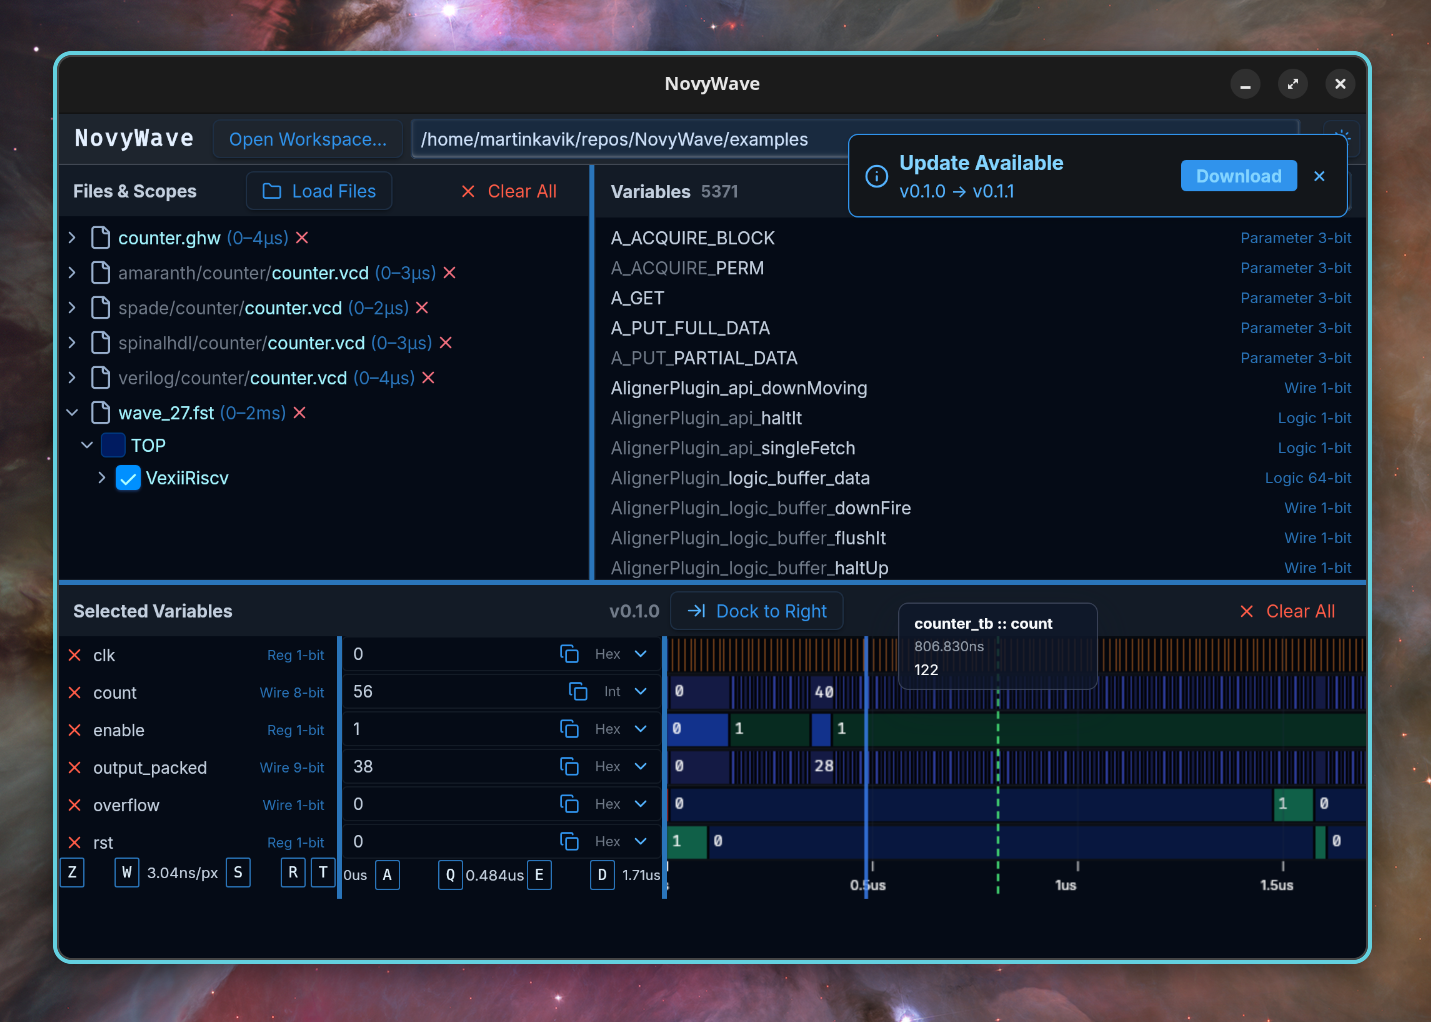Dismiss the Update Available notification
This screenshot has height=1022, width=1431.
tap(1319, 175)
